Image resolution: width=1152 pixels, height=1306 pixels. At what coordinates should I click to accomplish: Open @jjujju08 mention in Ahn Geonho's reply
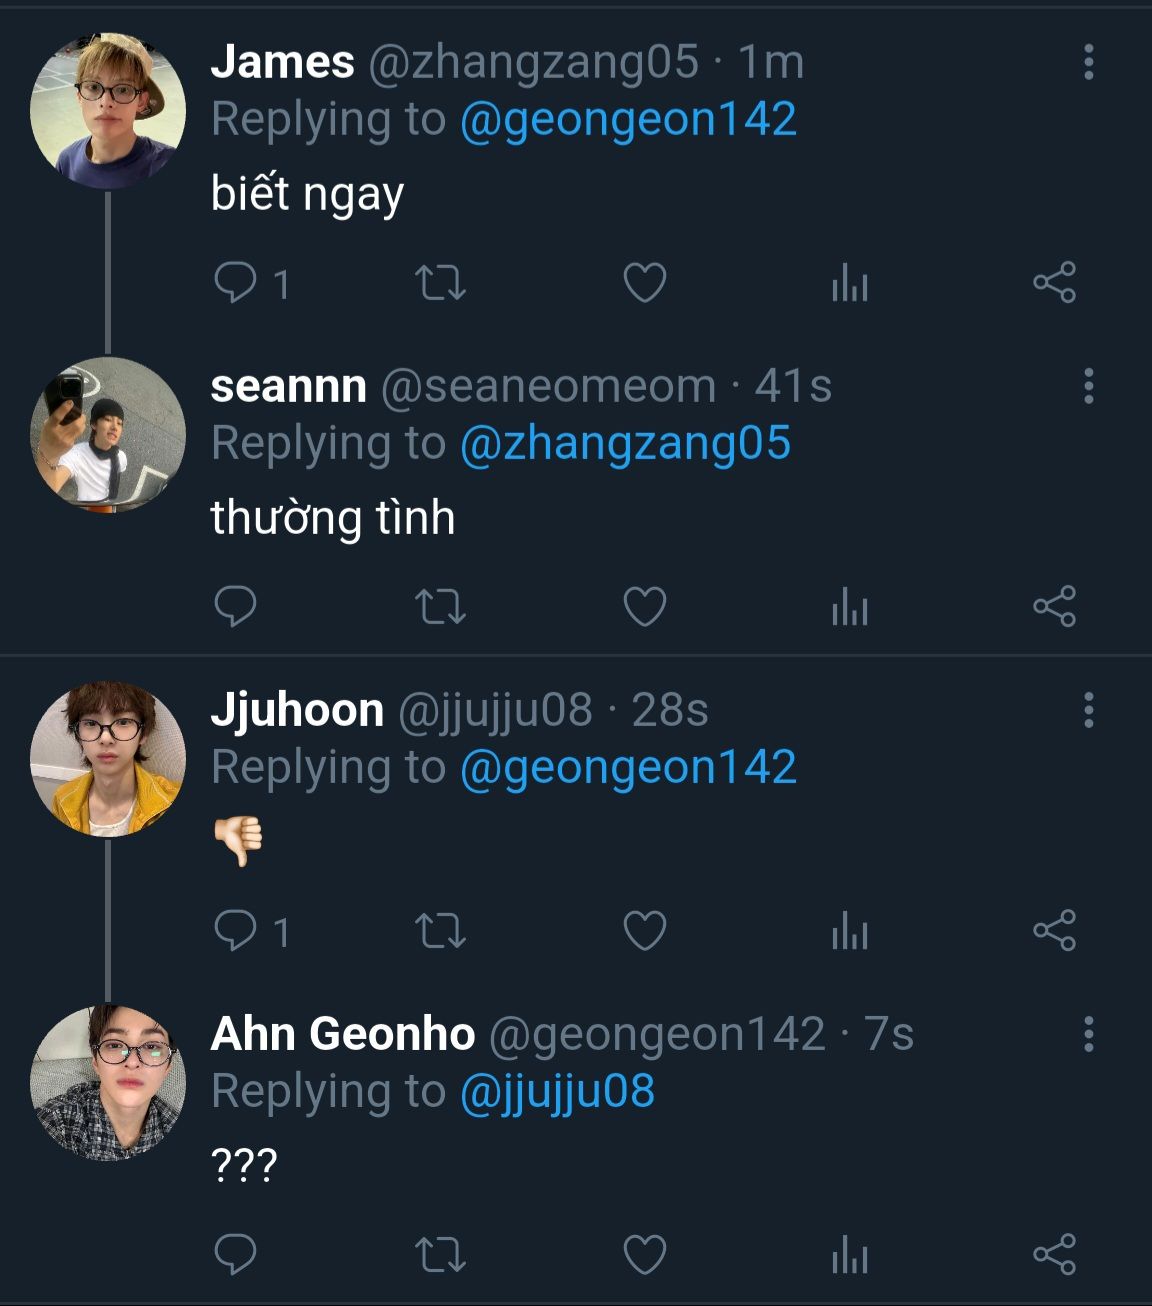(557, 1091)
